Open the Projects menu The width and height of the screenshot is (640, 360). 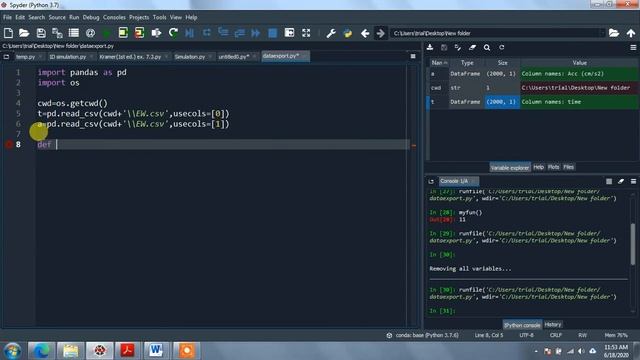click(x=139, y=17)
